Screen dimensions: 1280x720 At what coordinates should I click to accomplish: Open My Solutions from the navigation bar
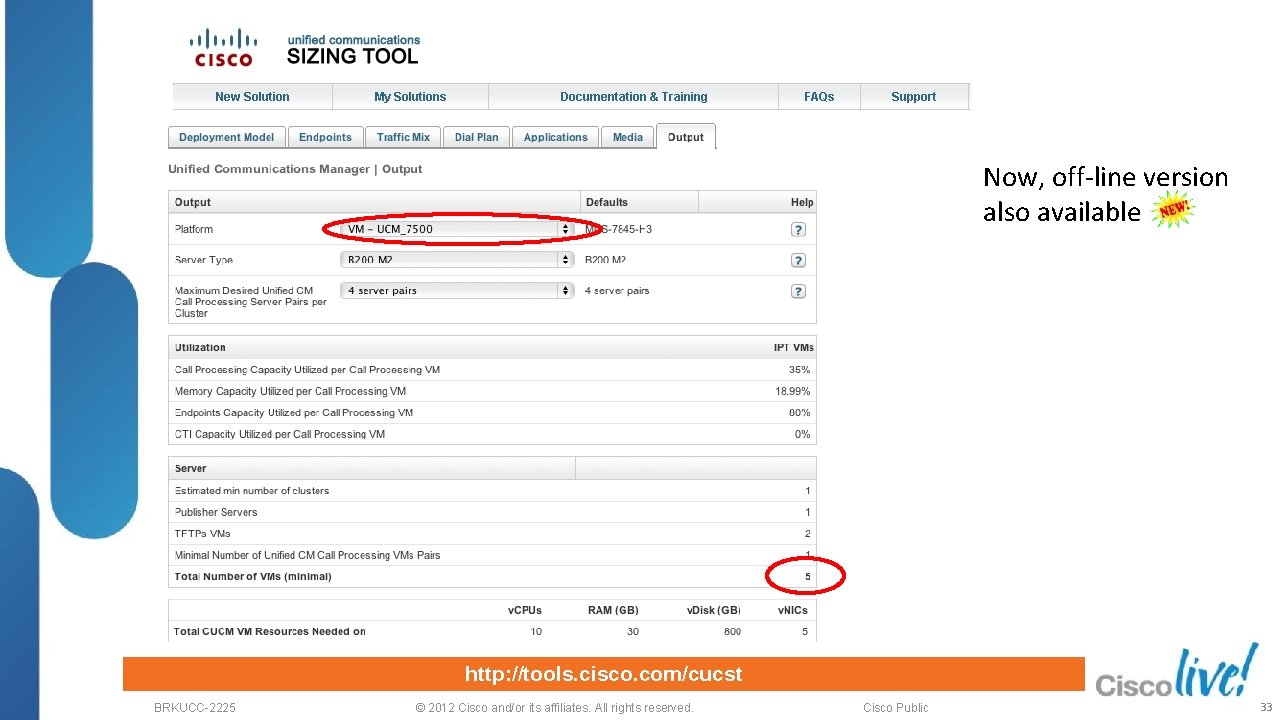(x=410, y=96)
